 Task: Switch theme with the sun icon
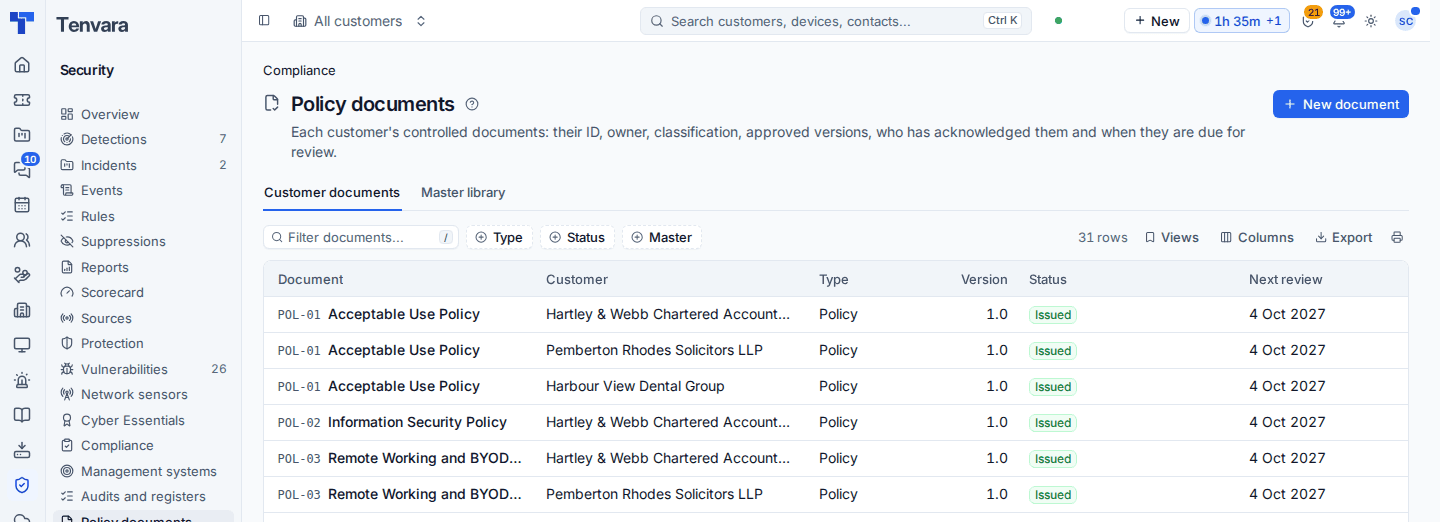click(1371, 21)
